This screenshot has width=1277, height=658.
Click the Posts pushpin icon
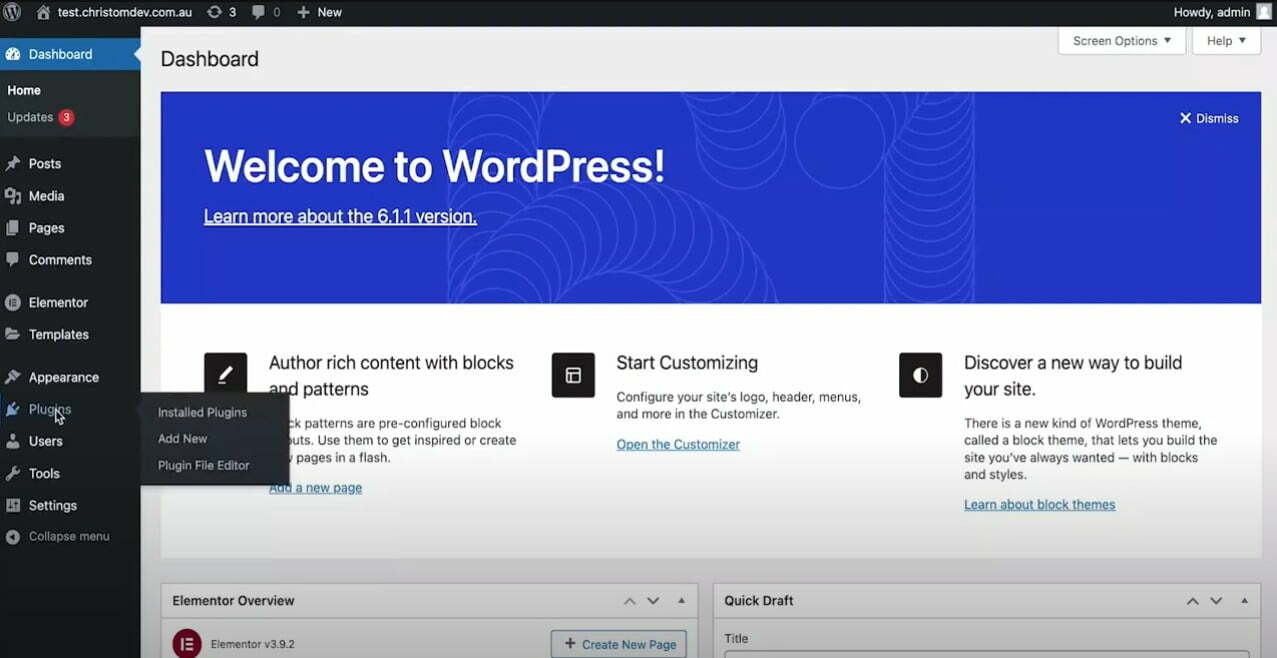tap(13, 163)
